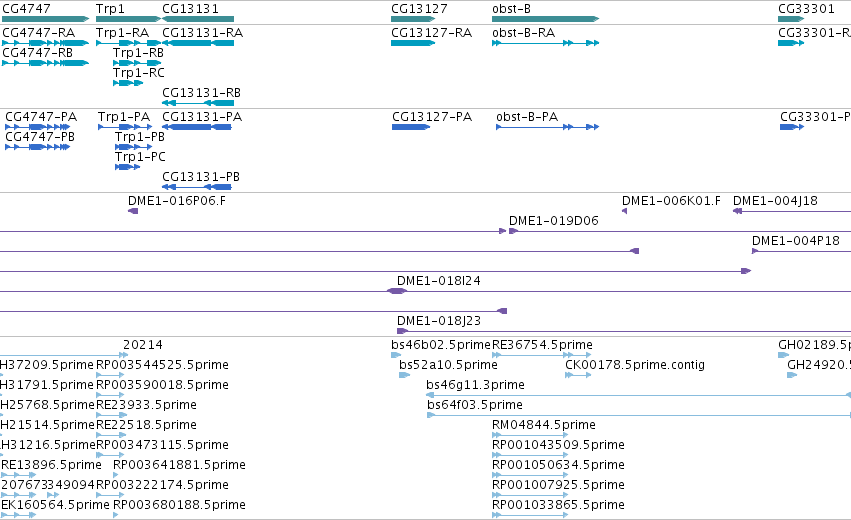Select the Trp1-RA transcript
851x520 pixels.
click(128, 43)
